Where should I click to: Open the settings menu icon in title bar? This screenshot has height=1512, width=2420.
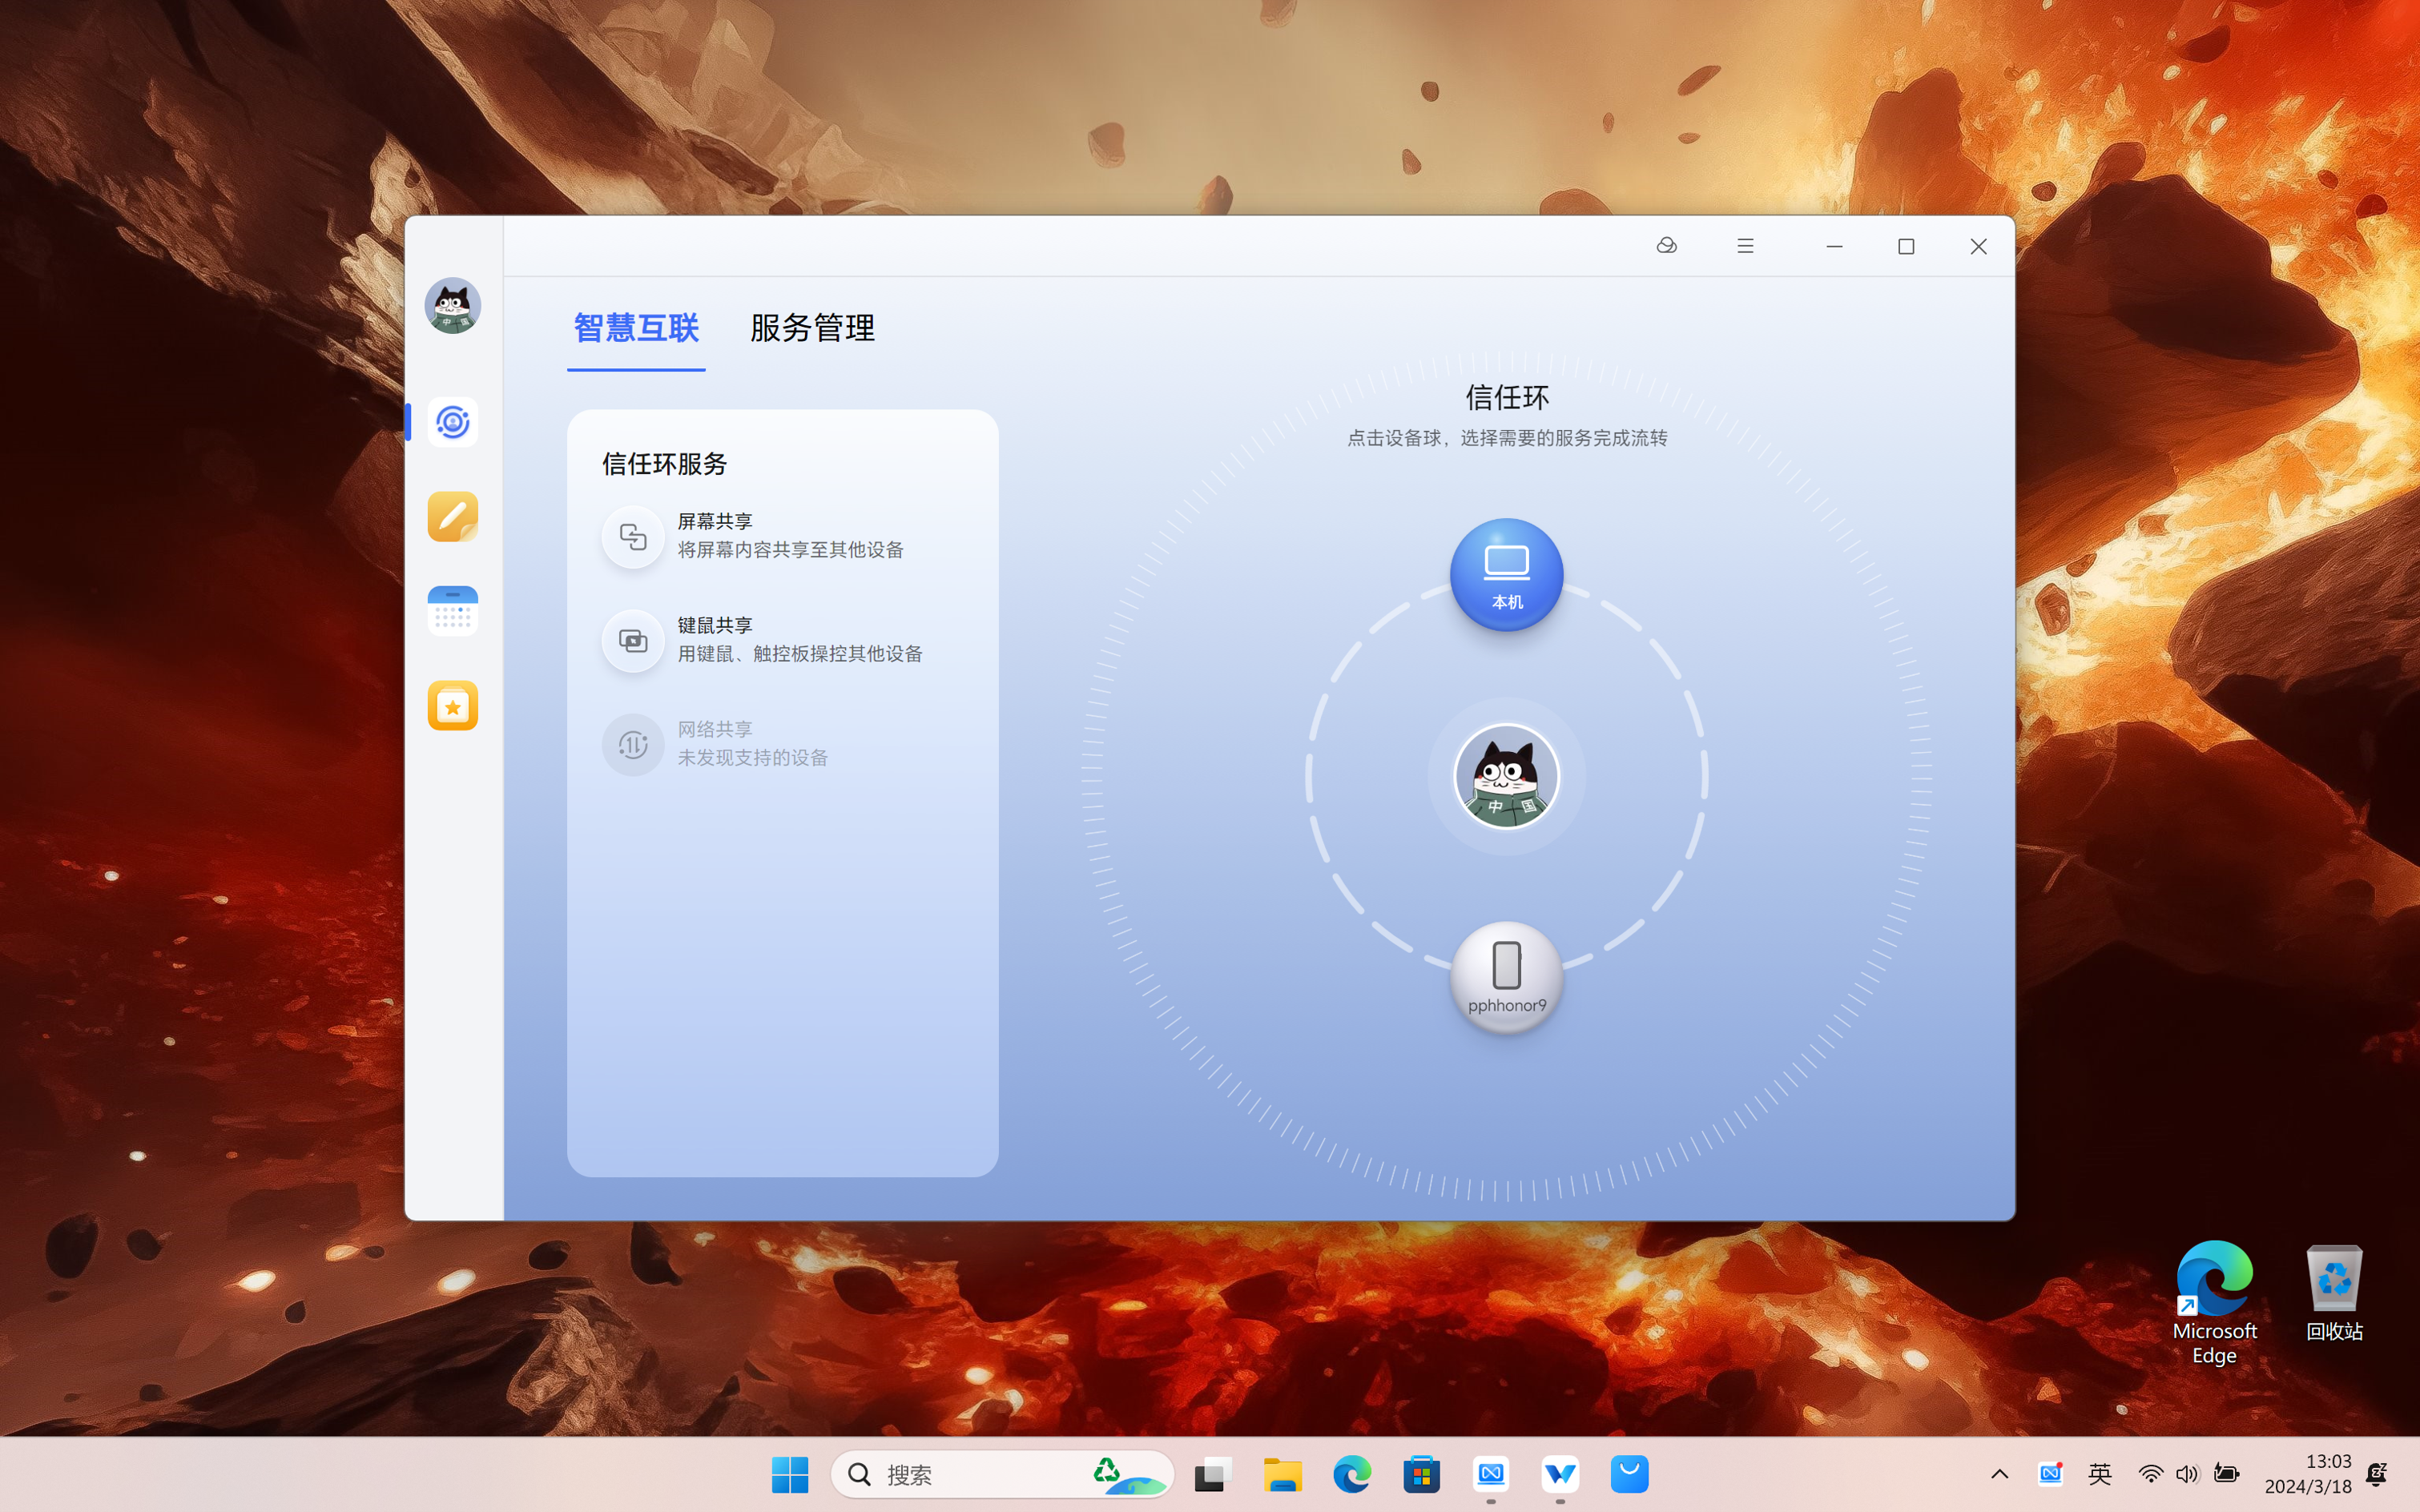click(x=1744, y=246)
